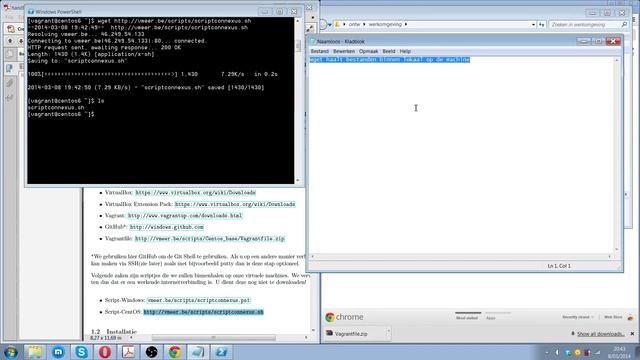
Task: Click the Kladblok title bar notepad icon
Action: pyautogui.click(x=313, y=41)
